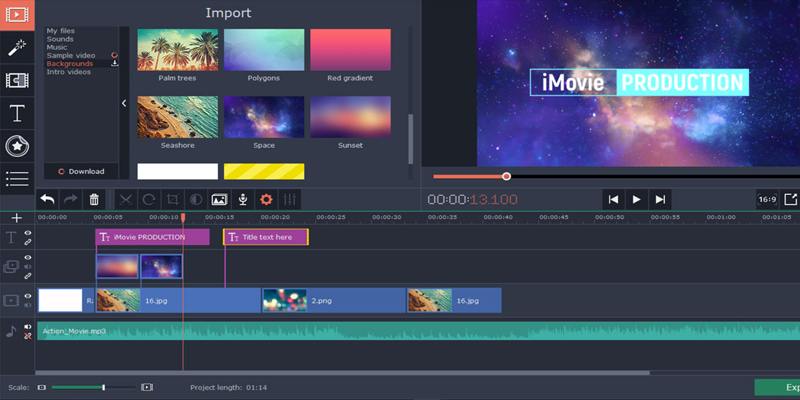Viewport: 800px width, 400px height.
Task: Delete the selected clip with the trash icon
Action: point(94,199)
